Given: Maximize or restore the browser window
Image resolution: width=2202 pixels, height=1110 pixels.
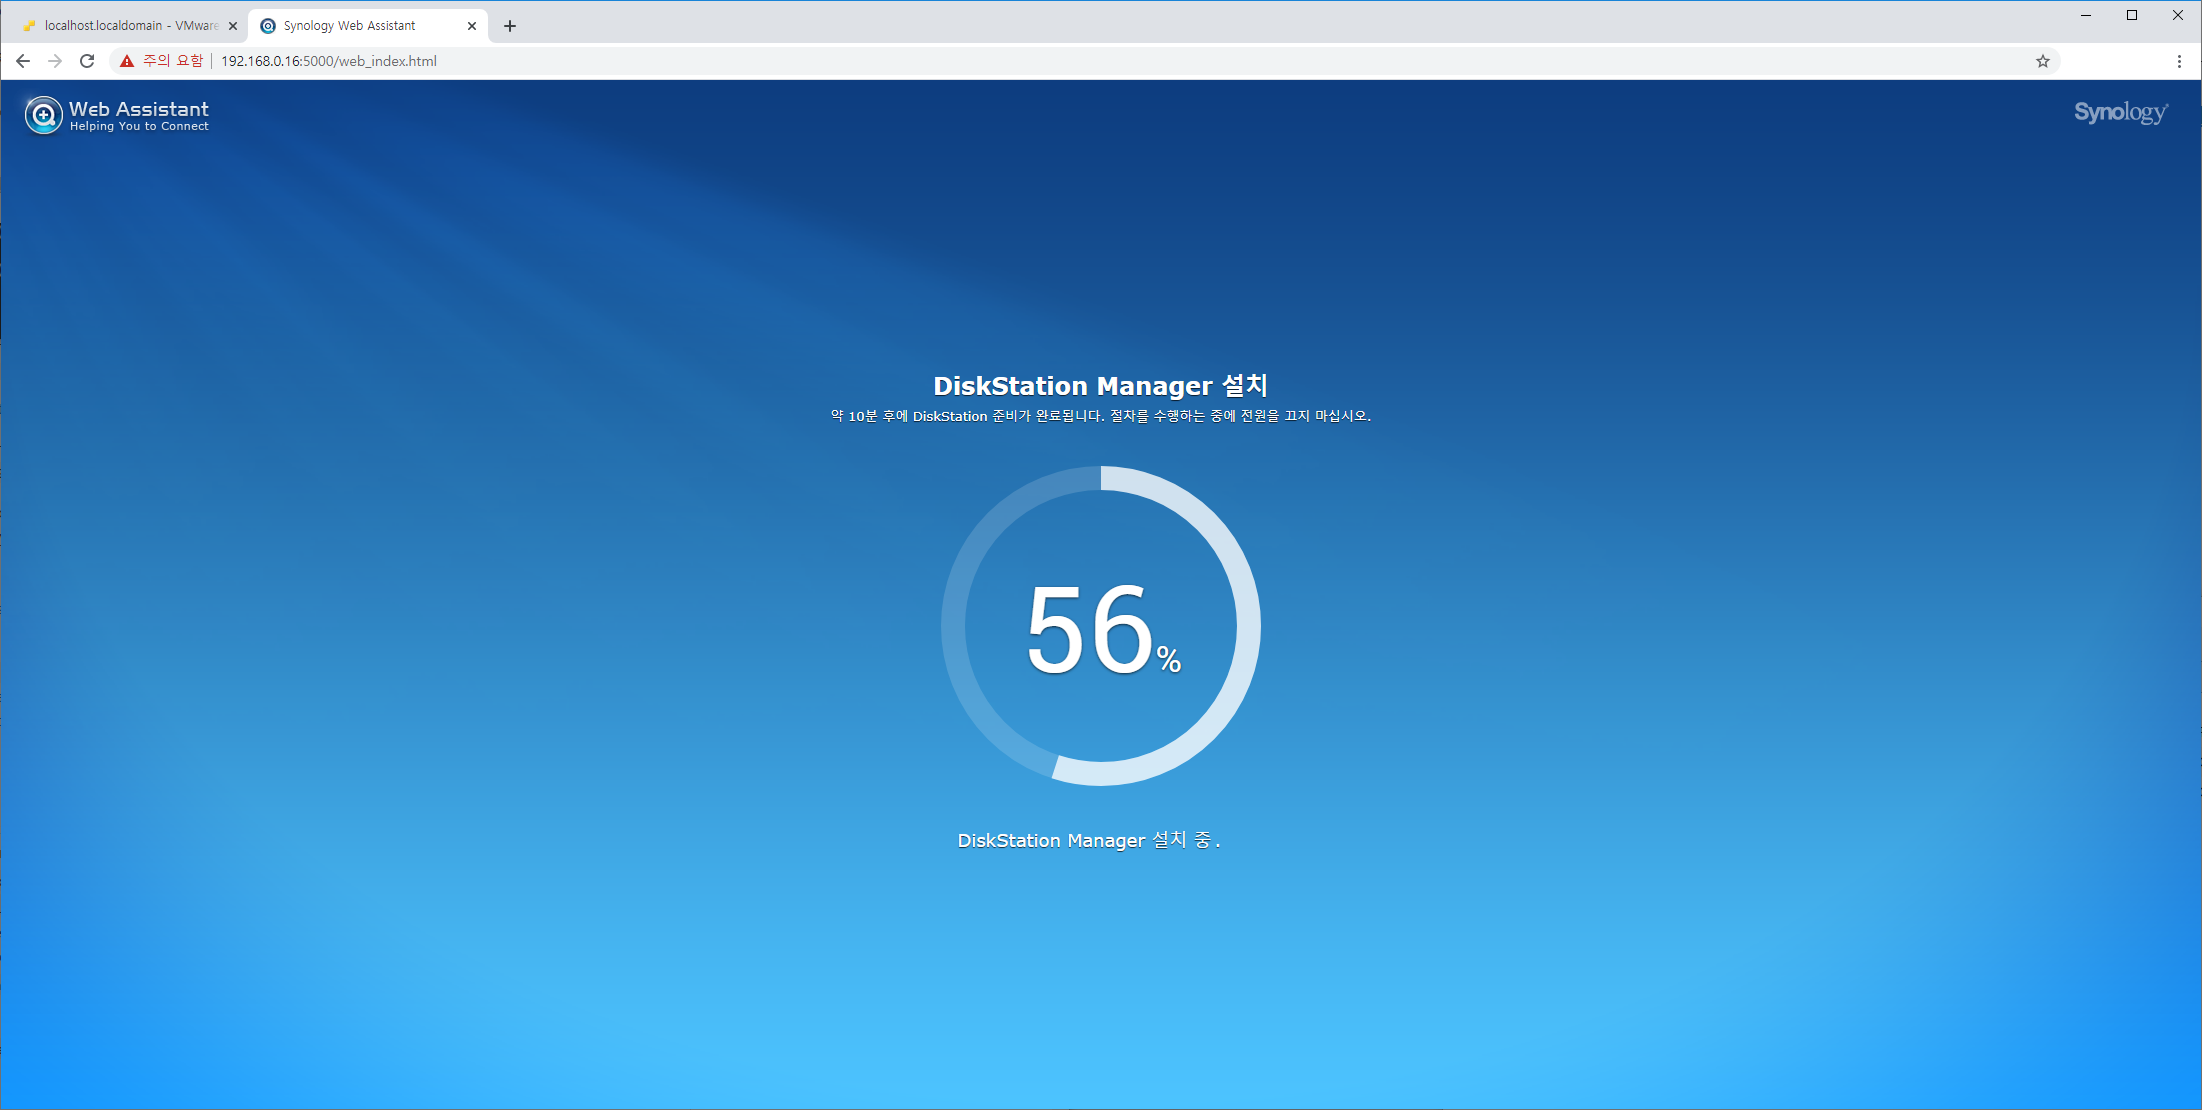Looking at the screenshot, I should (2131, 15).
